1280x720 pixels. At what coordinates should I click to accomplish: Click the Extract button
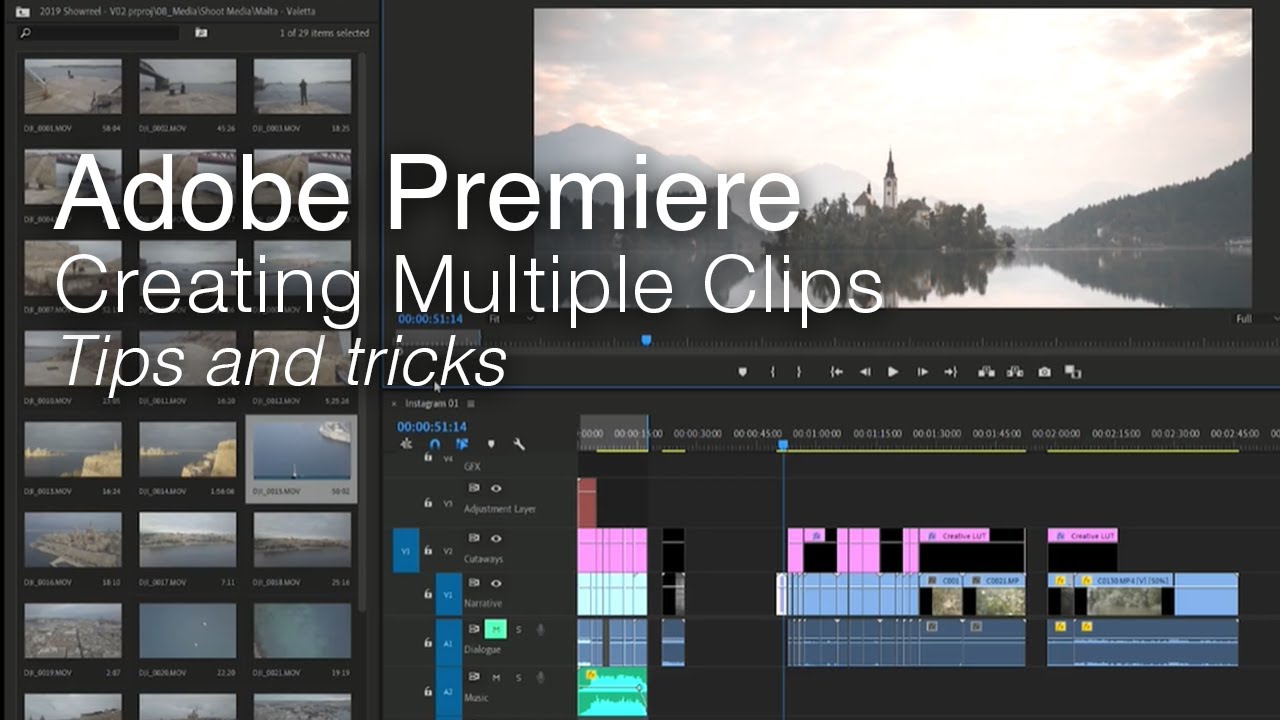[1015, 372]
